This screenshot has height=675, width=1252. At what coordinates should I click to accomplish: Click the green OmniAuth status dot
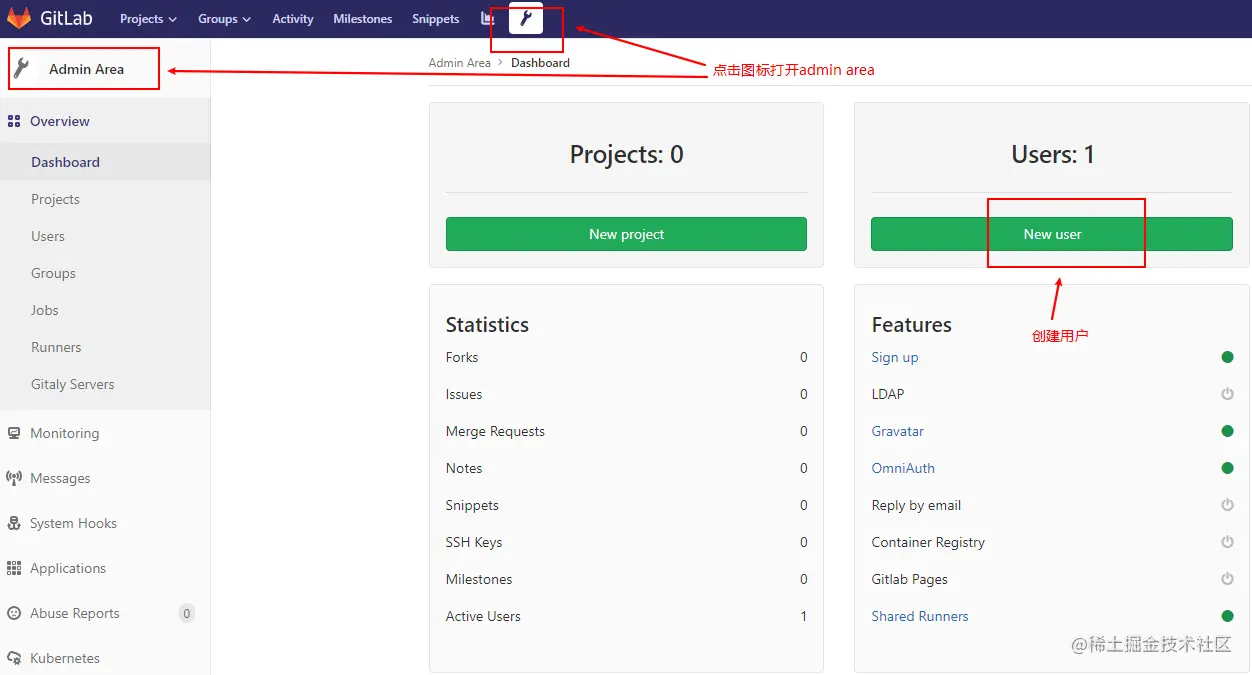[1227, 468]
